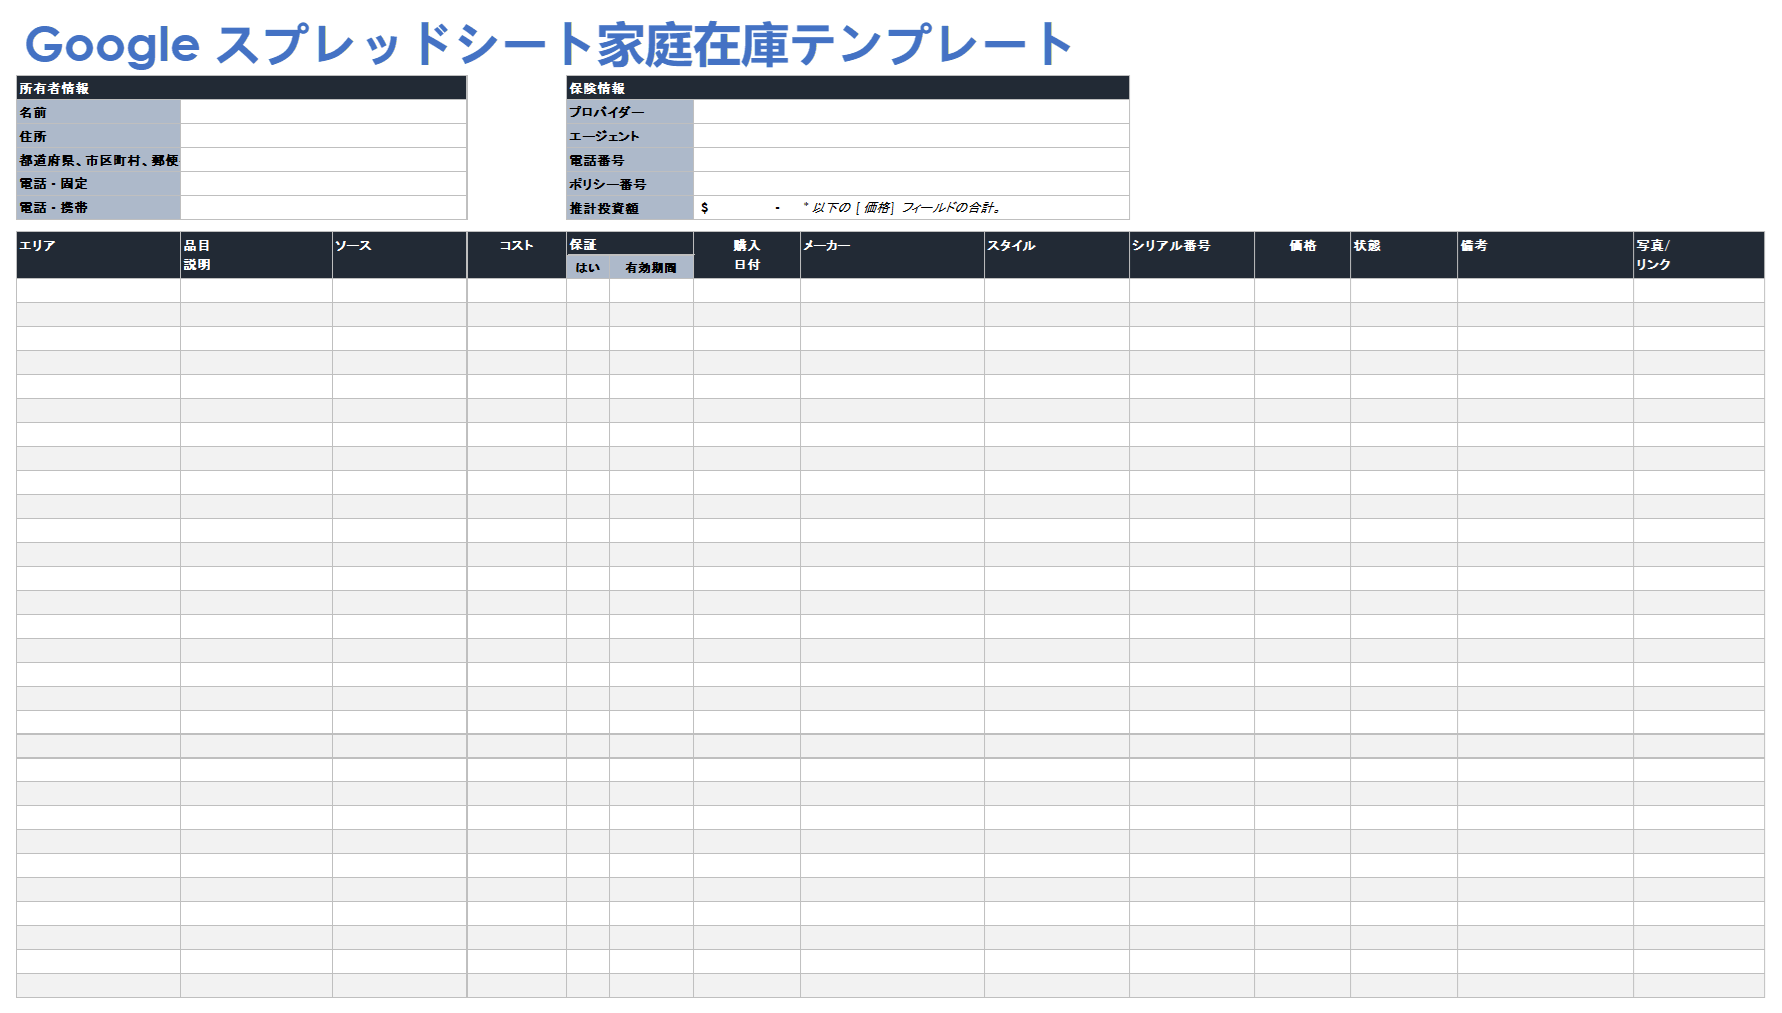Select the シリアル番号 column header
This screenshot has width=1782, height=1013.
pyautogui.click(x=1192, y=255)
